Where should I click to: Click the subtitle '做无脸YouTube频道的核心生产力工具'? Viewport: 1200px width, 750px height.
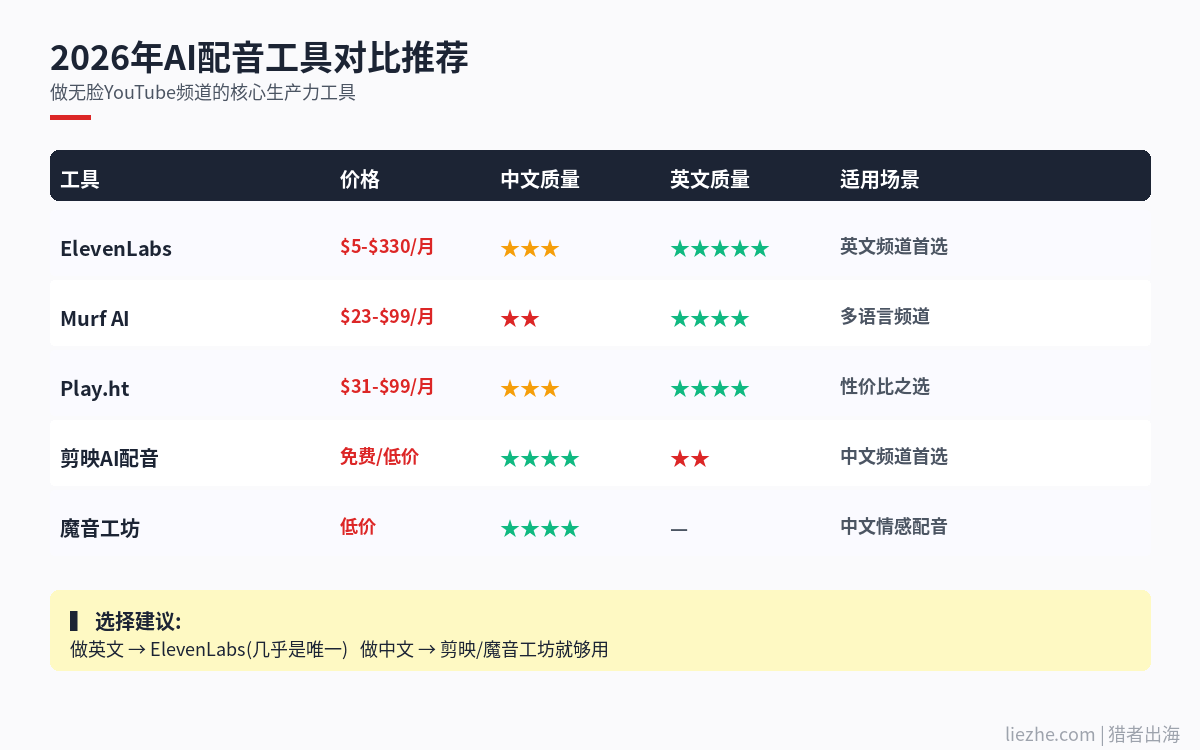(203, 93)
